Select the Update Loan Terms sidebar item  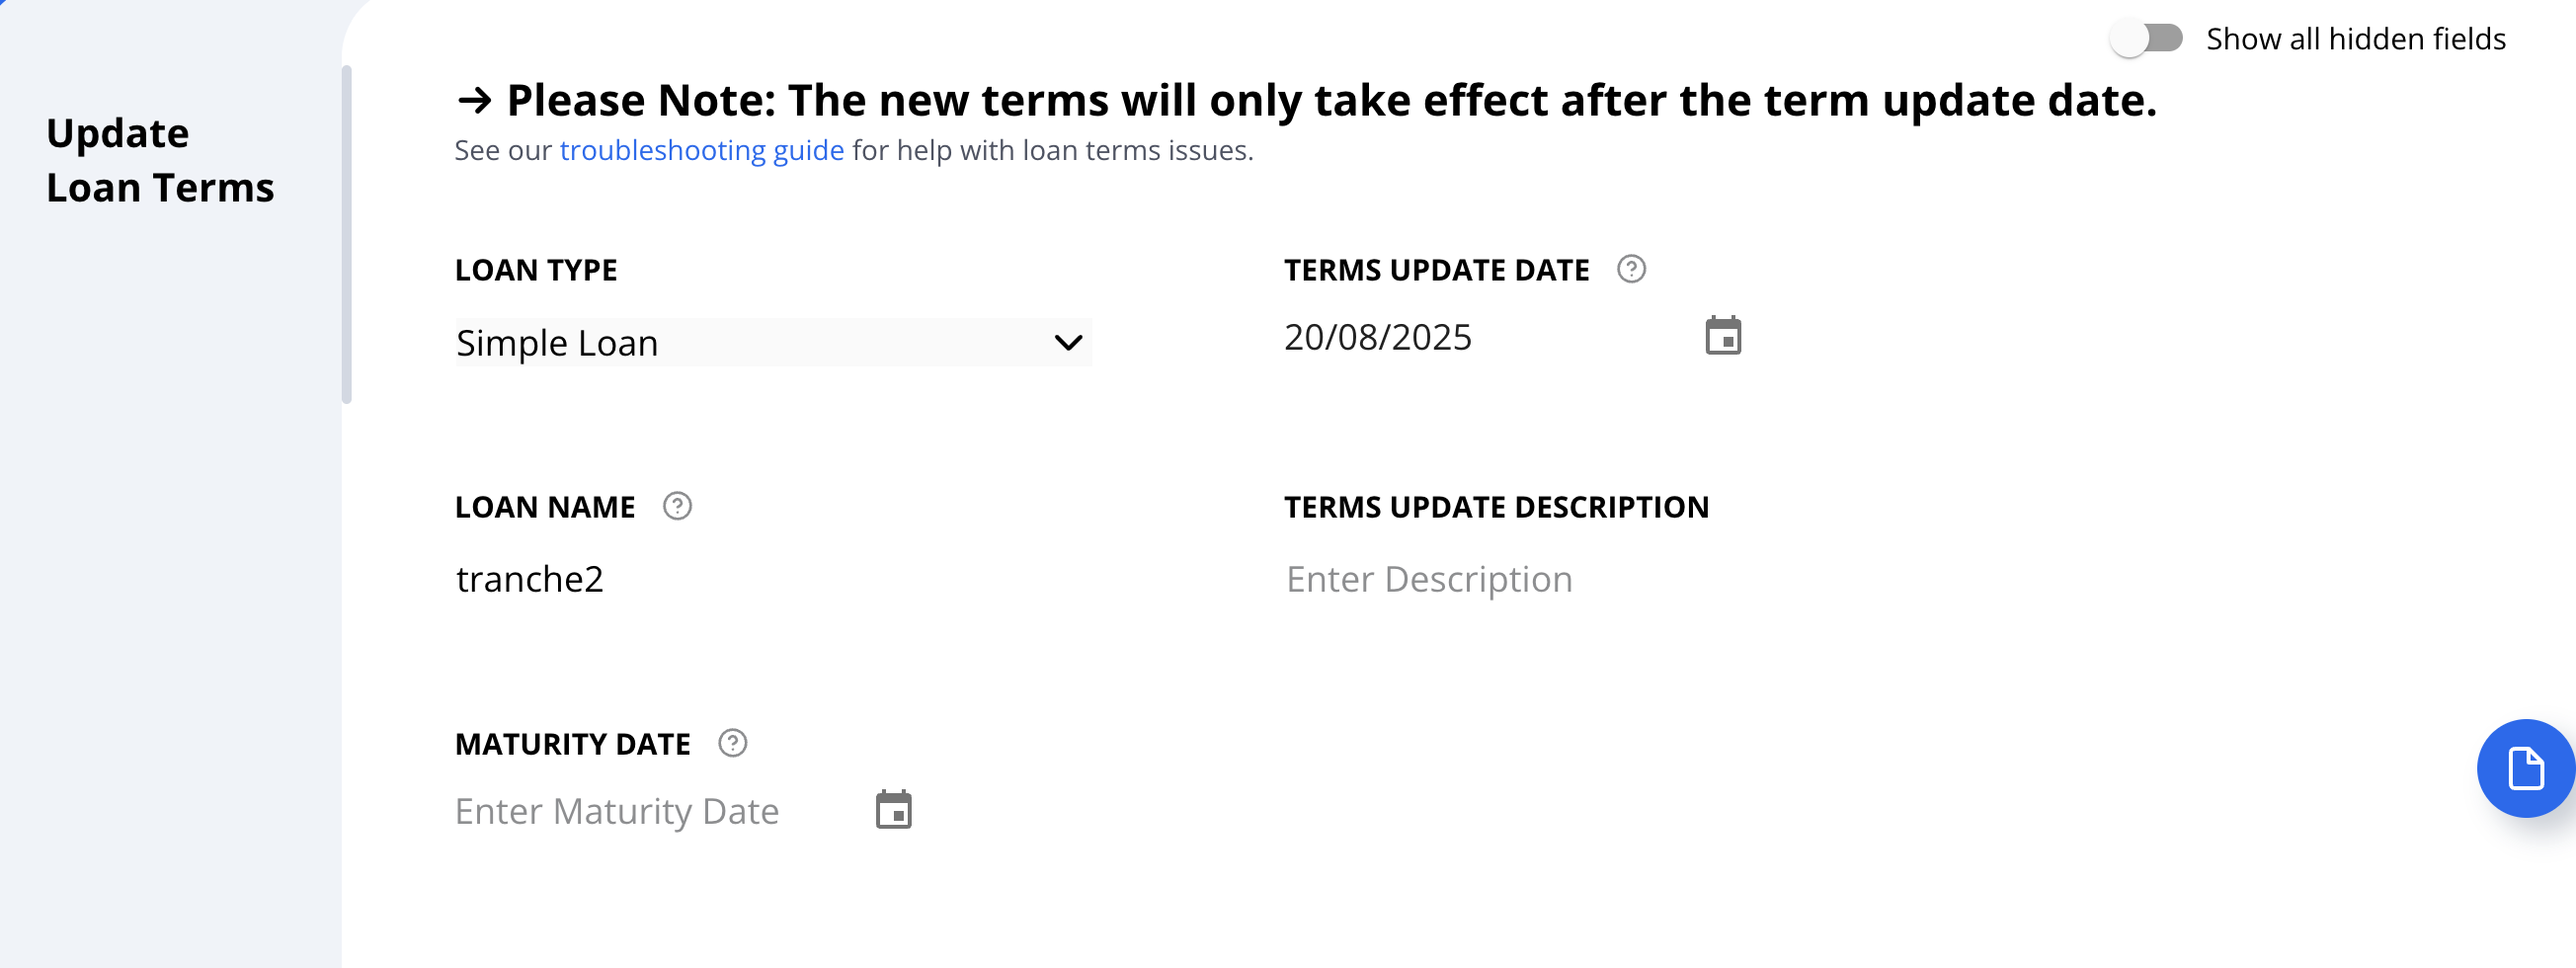pyautogui.click(x=160, y=160)
